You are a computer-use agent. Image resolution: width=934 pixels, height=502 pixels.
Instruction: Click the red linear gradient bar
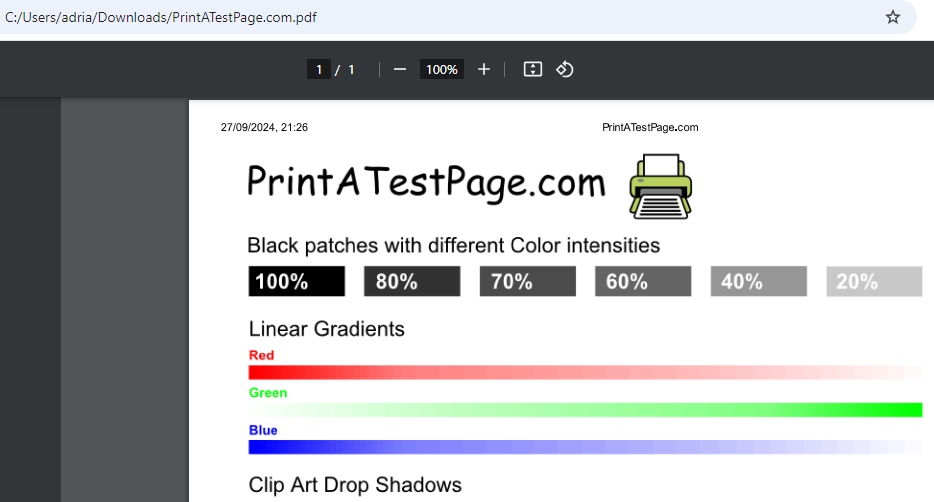click(586, 373)
